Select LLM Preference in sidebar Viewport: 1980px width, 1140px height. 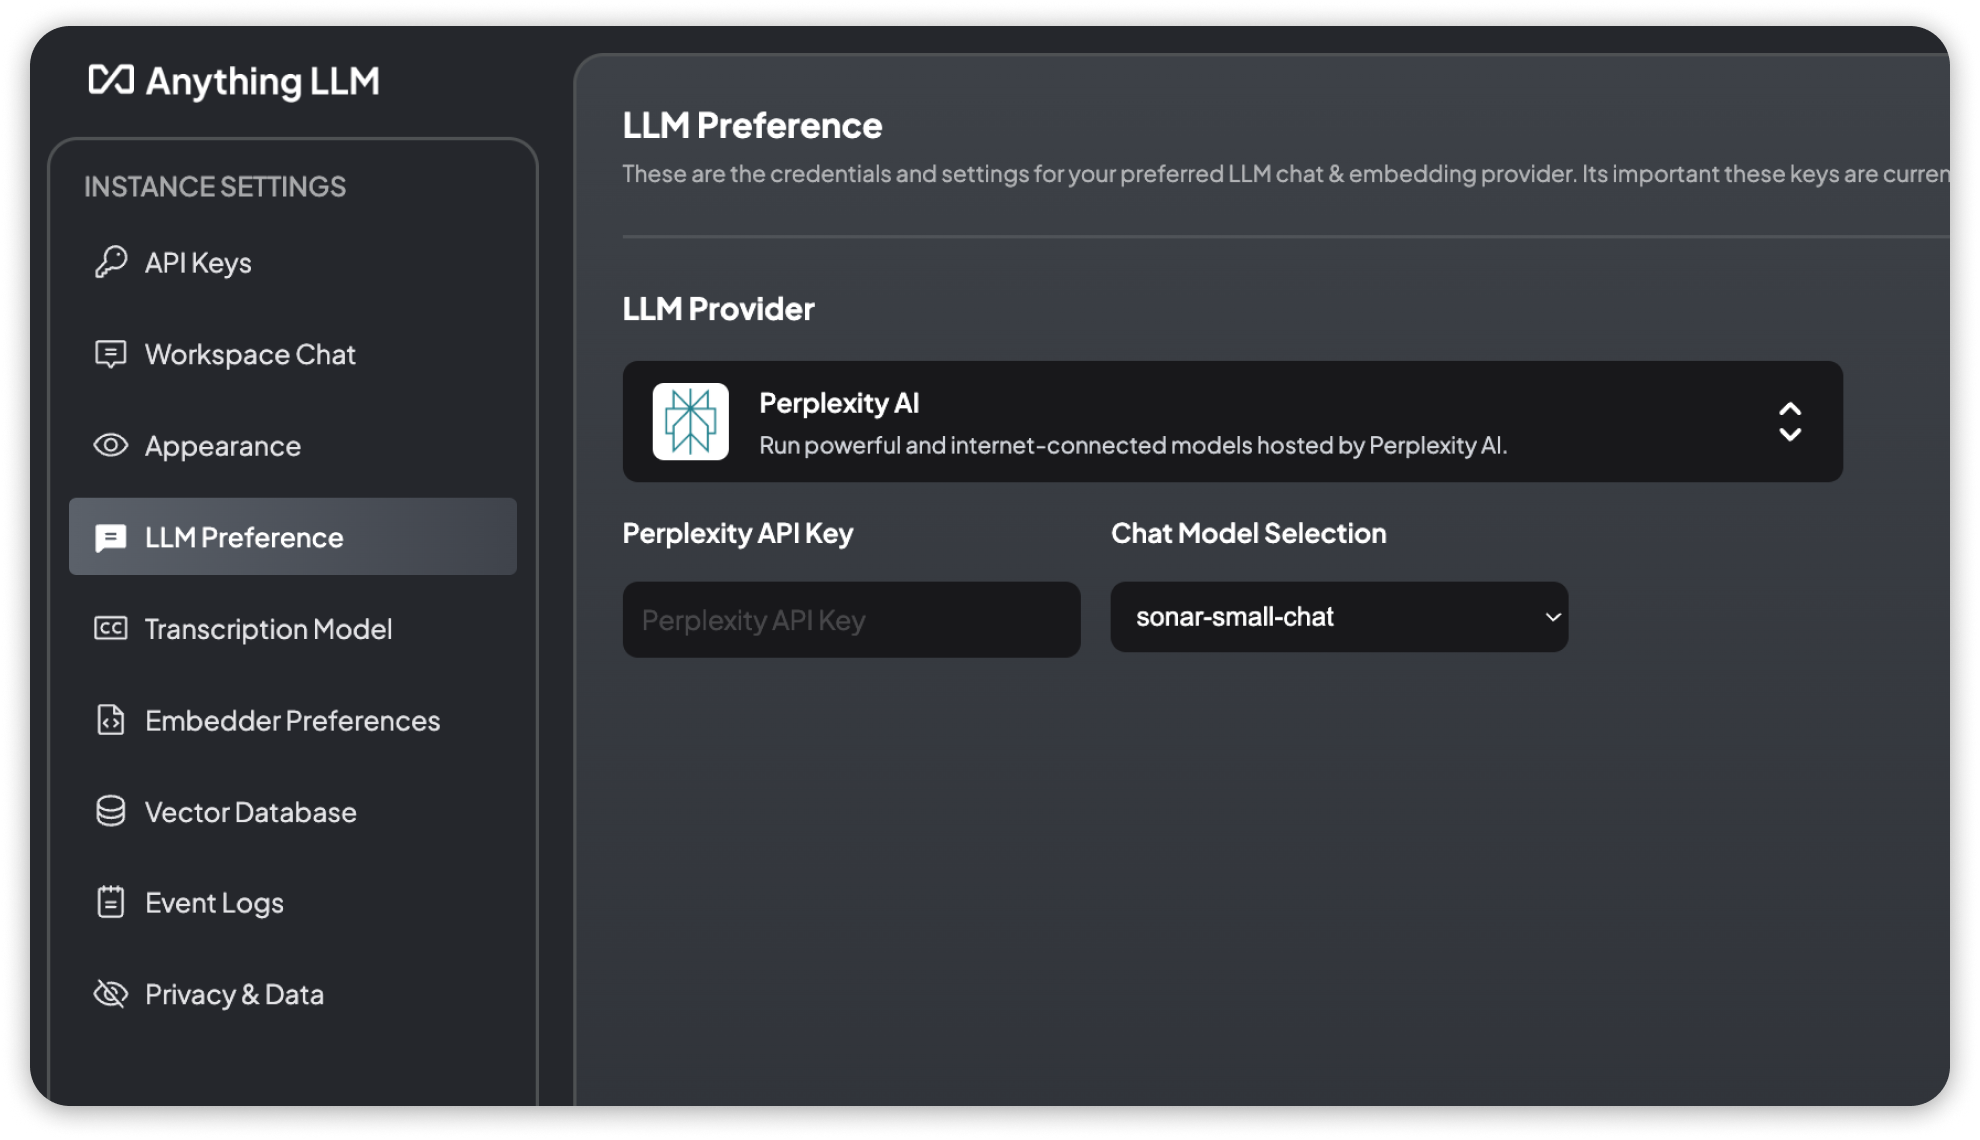[293, 537]
